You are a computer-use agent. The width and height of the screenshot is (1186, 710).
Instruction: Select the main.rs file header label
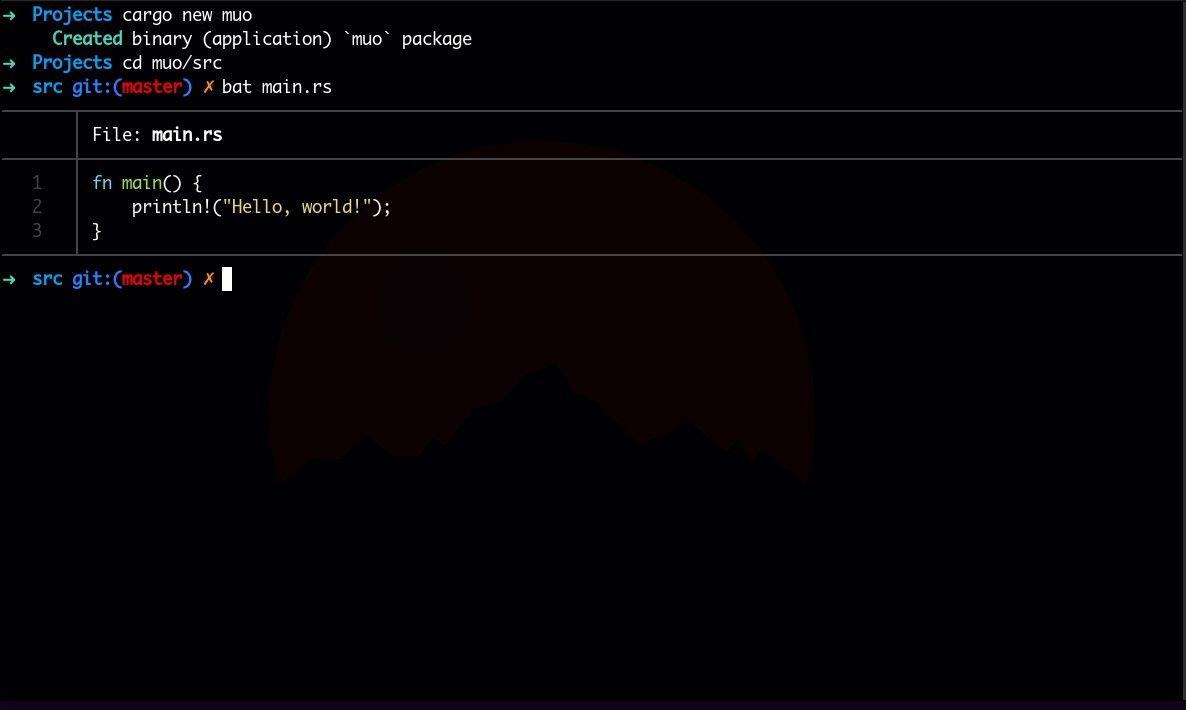point(186,135)
